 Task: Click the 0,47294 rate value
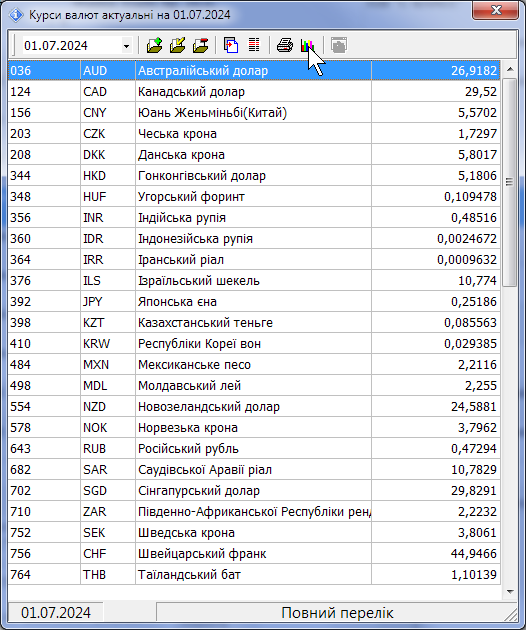[474, 448]
